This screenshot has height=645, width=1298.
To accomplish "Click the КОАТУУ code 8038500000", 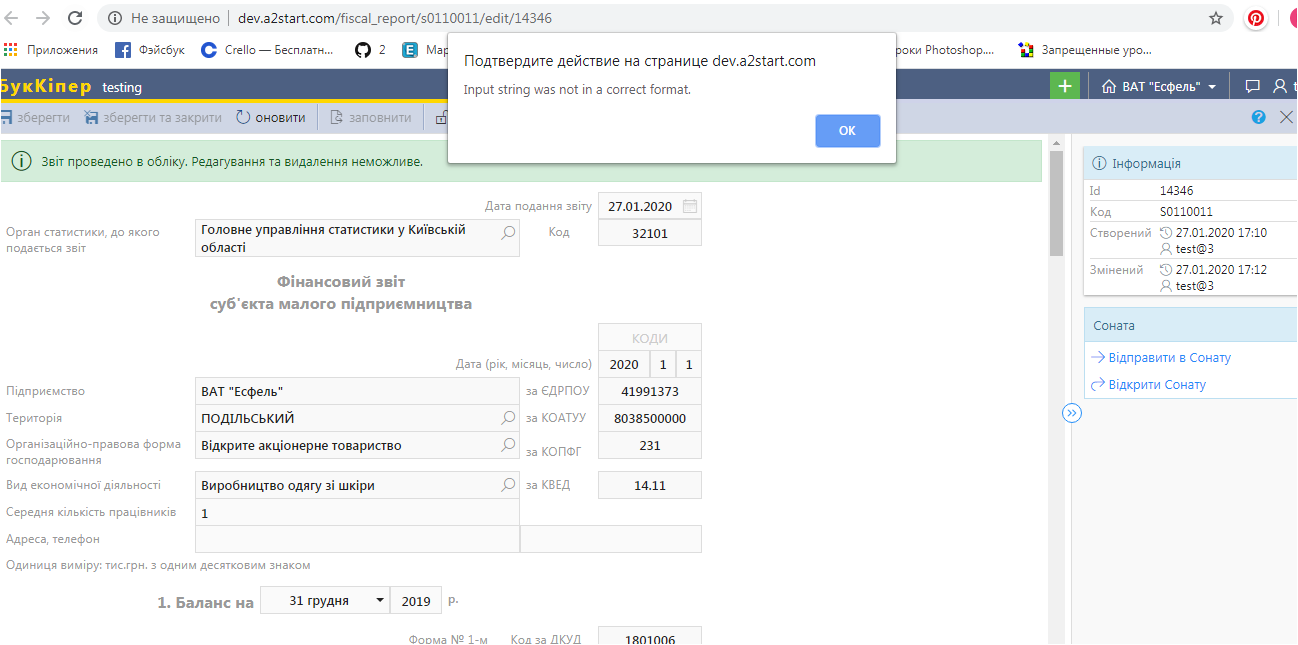I will 650,418.
